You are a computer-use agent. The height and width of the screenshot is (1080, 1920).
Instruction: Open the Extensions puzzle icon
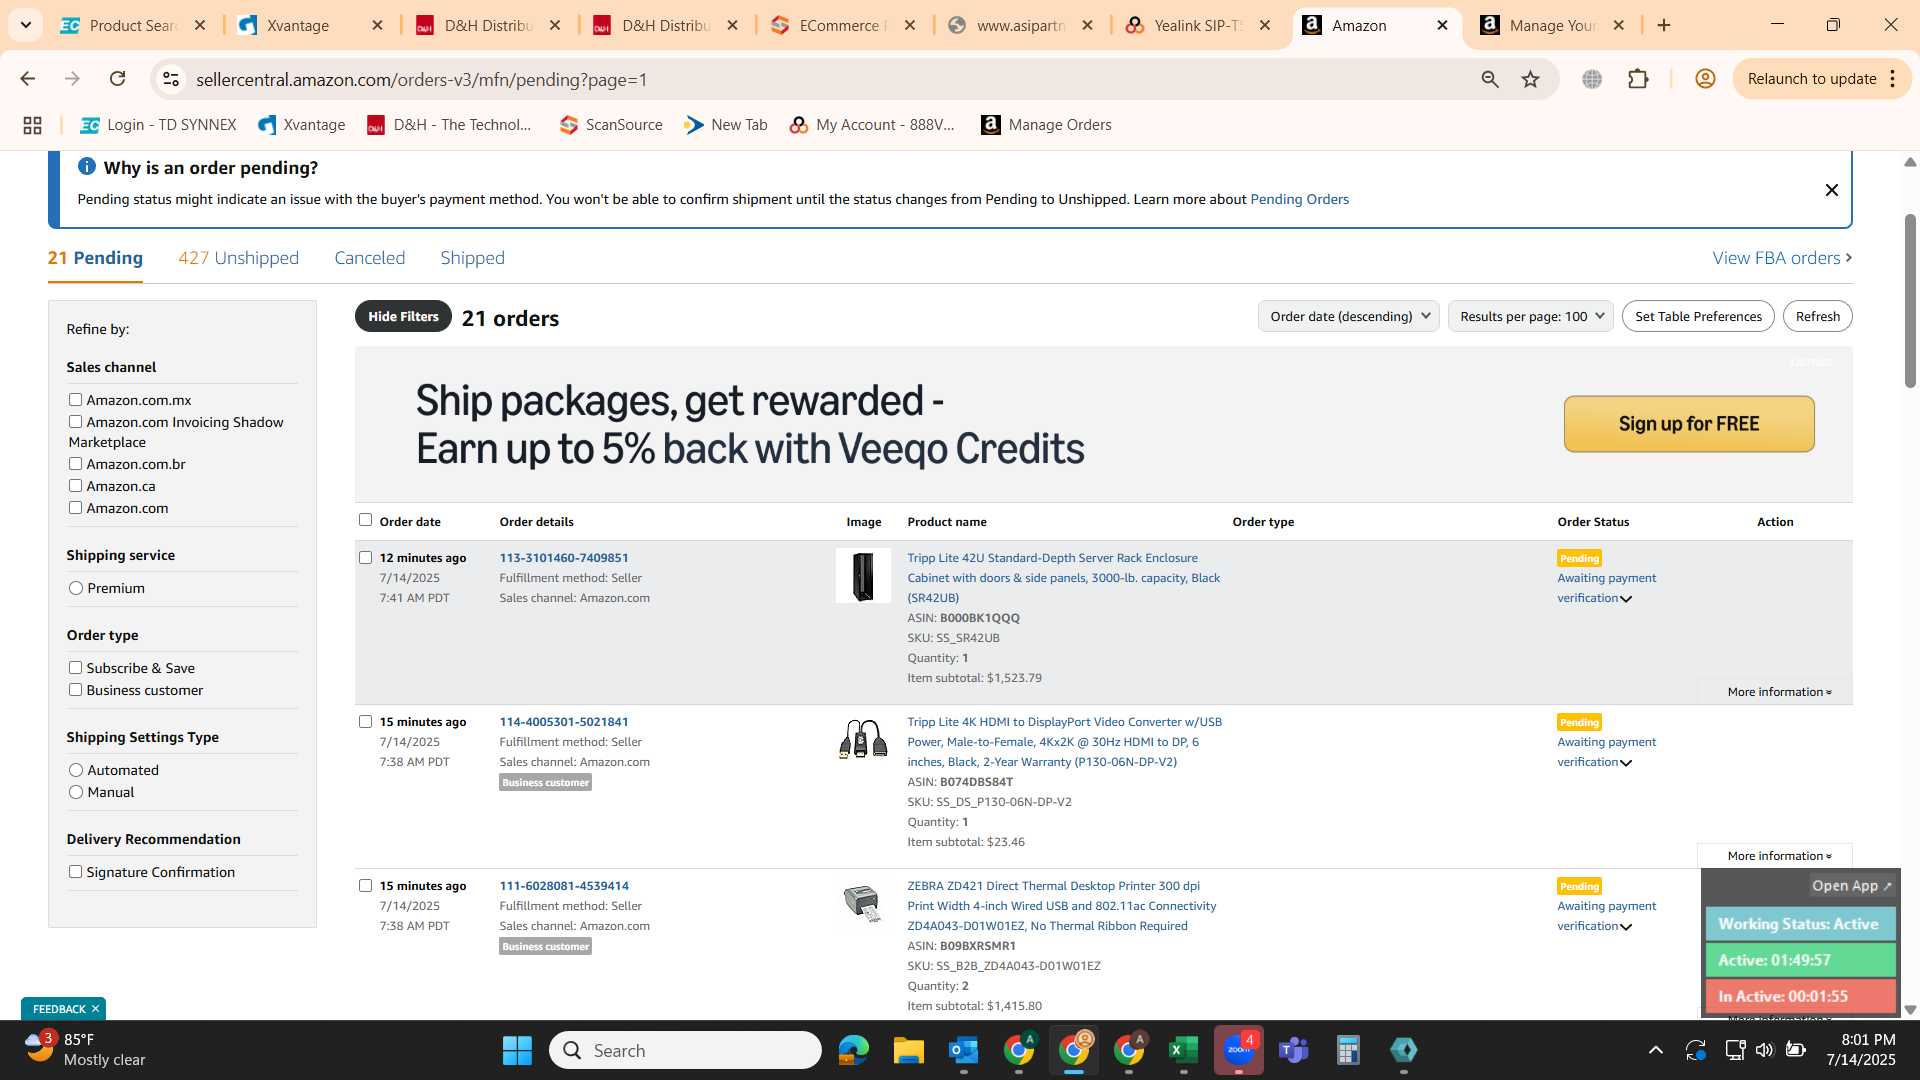(x=1638, y=79)
